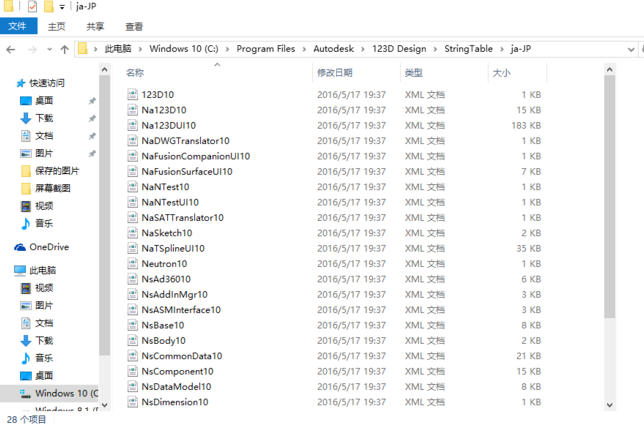644x426 pixels.
Task: Click the 下载 arrow icon under 此电脑
Action: point(25,341)
